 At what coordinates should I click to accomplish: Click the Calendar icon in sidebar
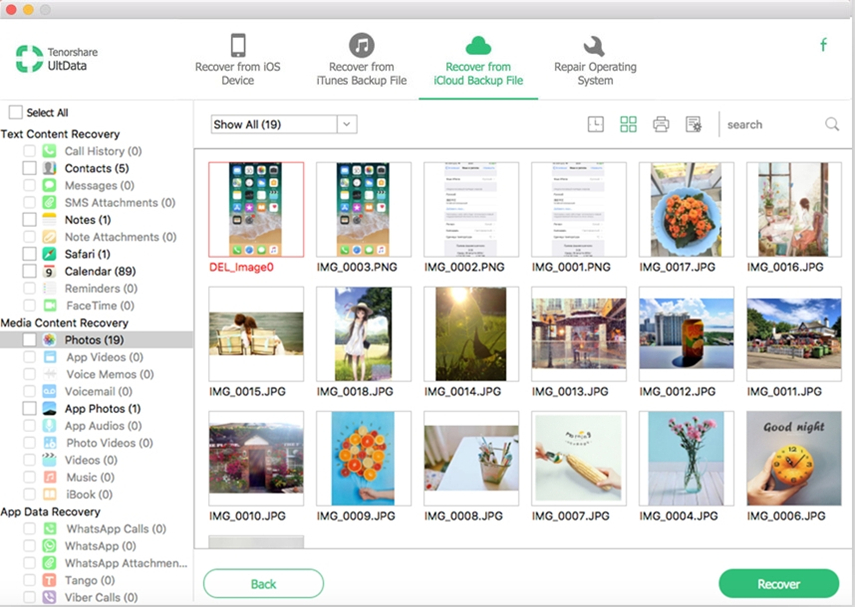click(x=50, y=271)
